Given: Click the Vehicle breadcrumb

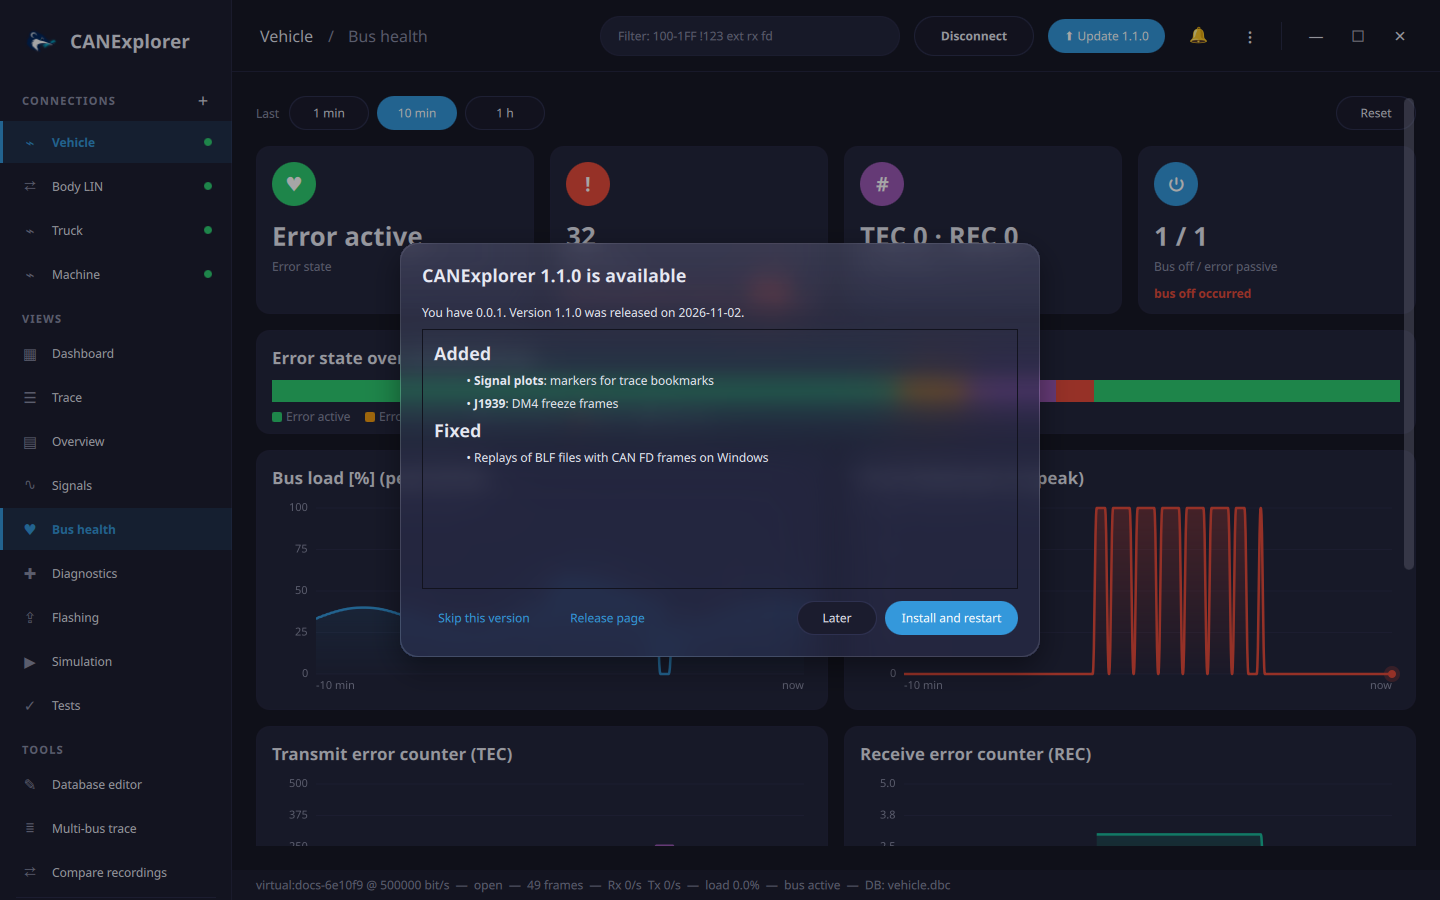Looking at the screenshot, I should point(286,36).
